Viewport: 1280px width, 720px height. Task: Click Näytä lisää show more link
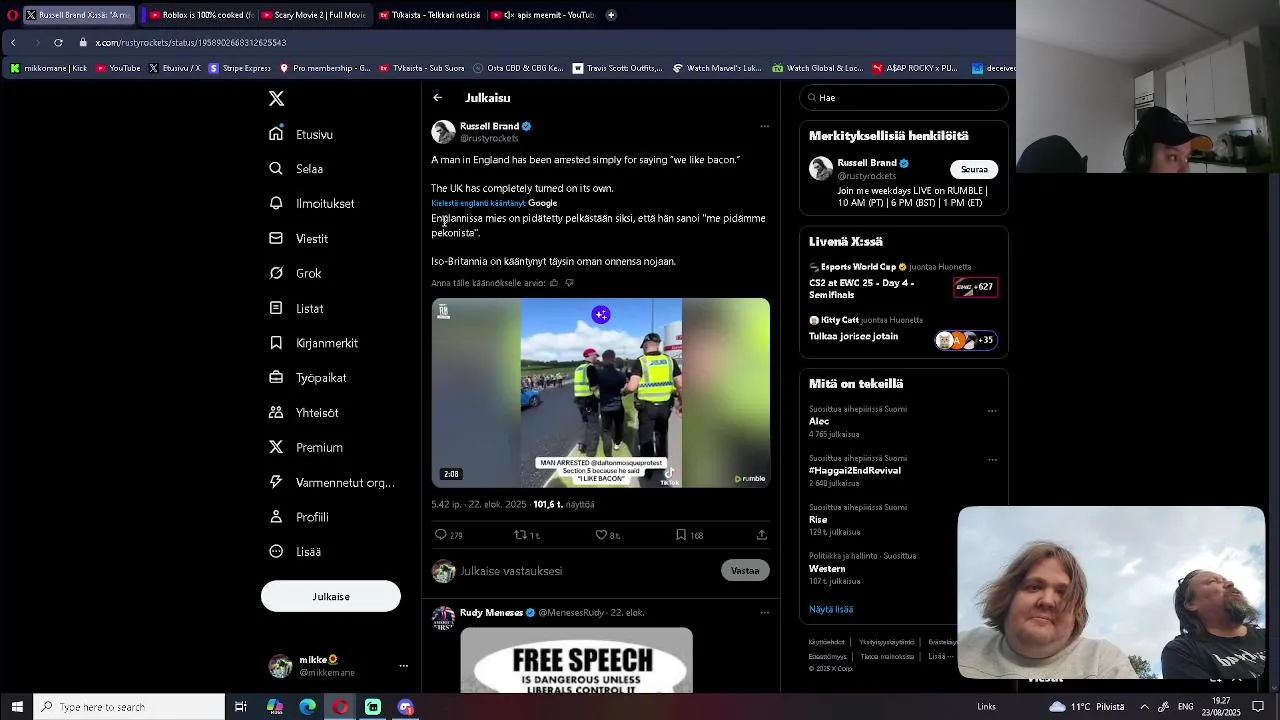[831, 609]
